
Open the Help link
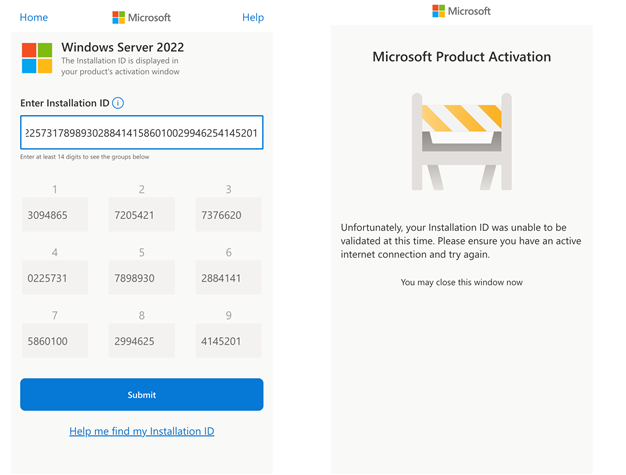(x=253, y=17)
